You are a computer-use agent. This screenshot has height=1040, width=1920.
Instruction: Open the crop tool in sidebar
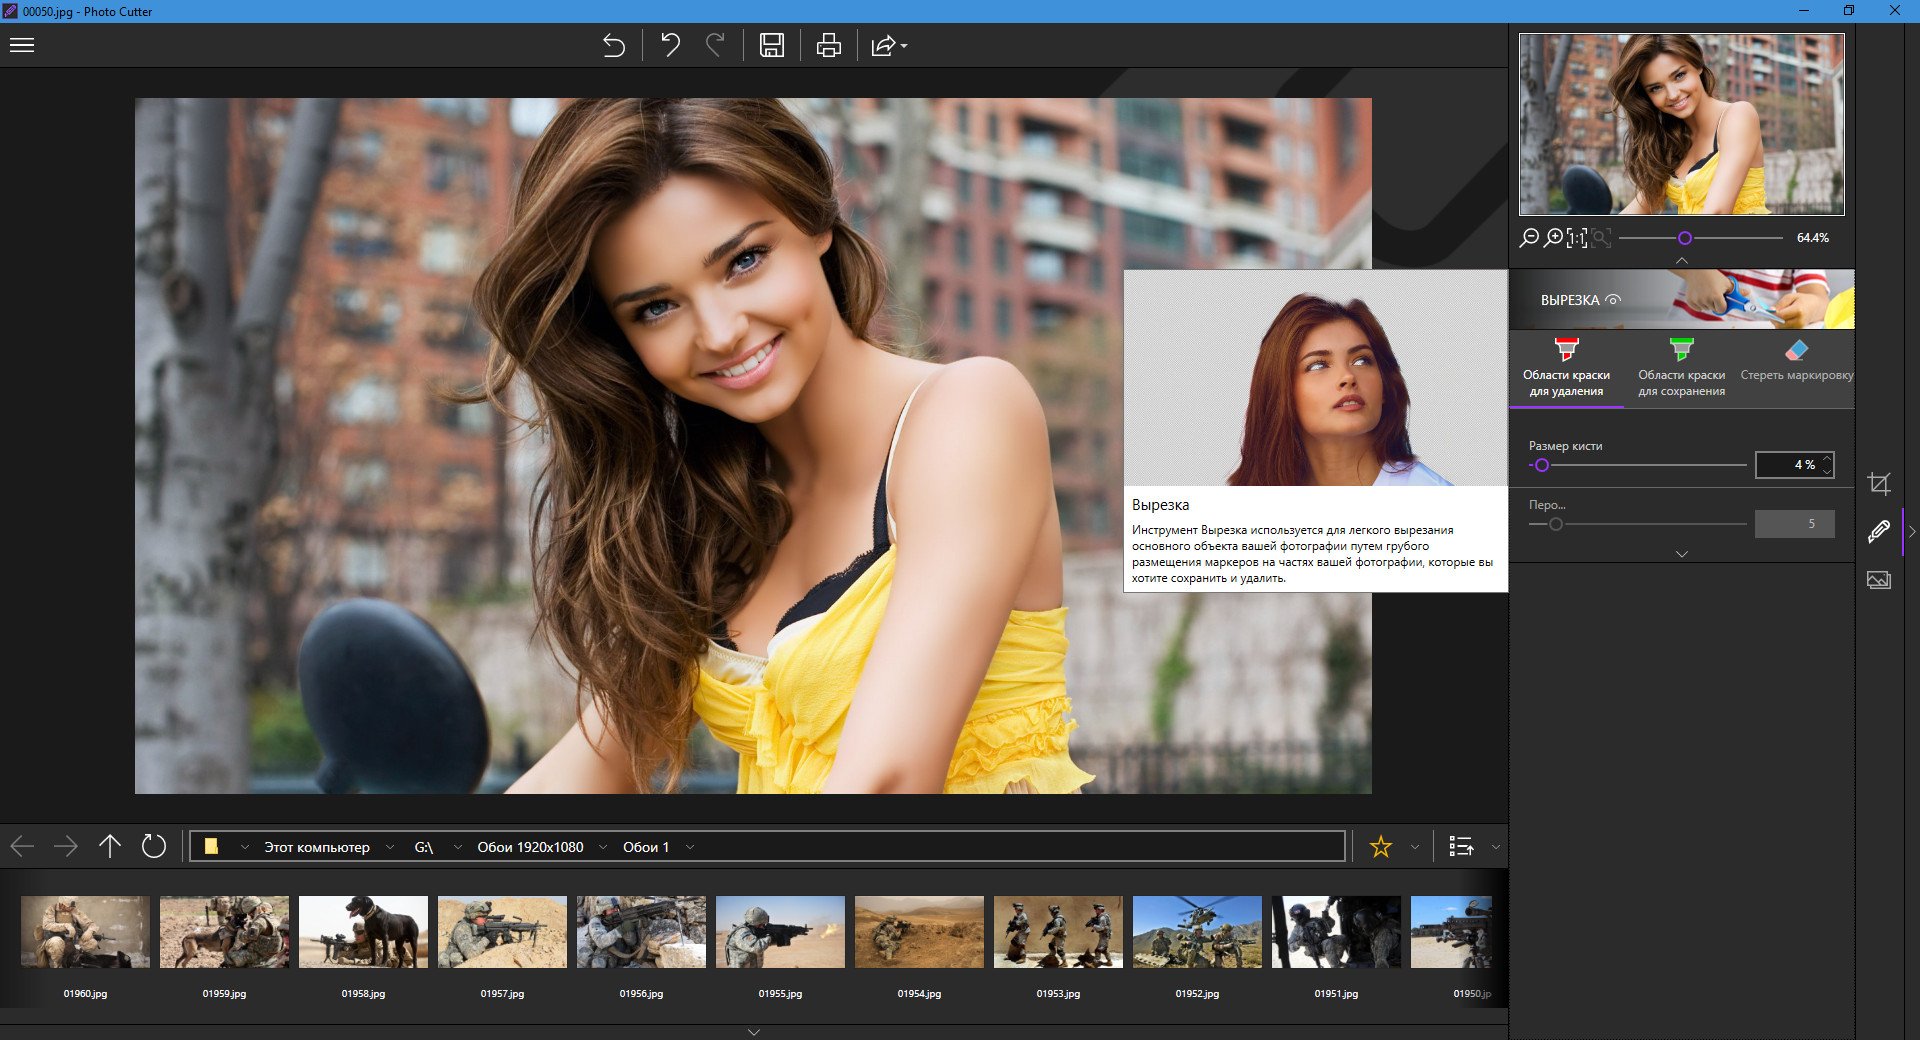1879,484
